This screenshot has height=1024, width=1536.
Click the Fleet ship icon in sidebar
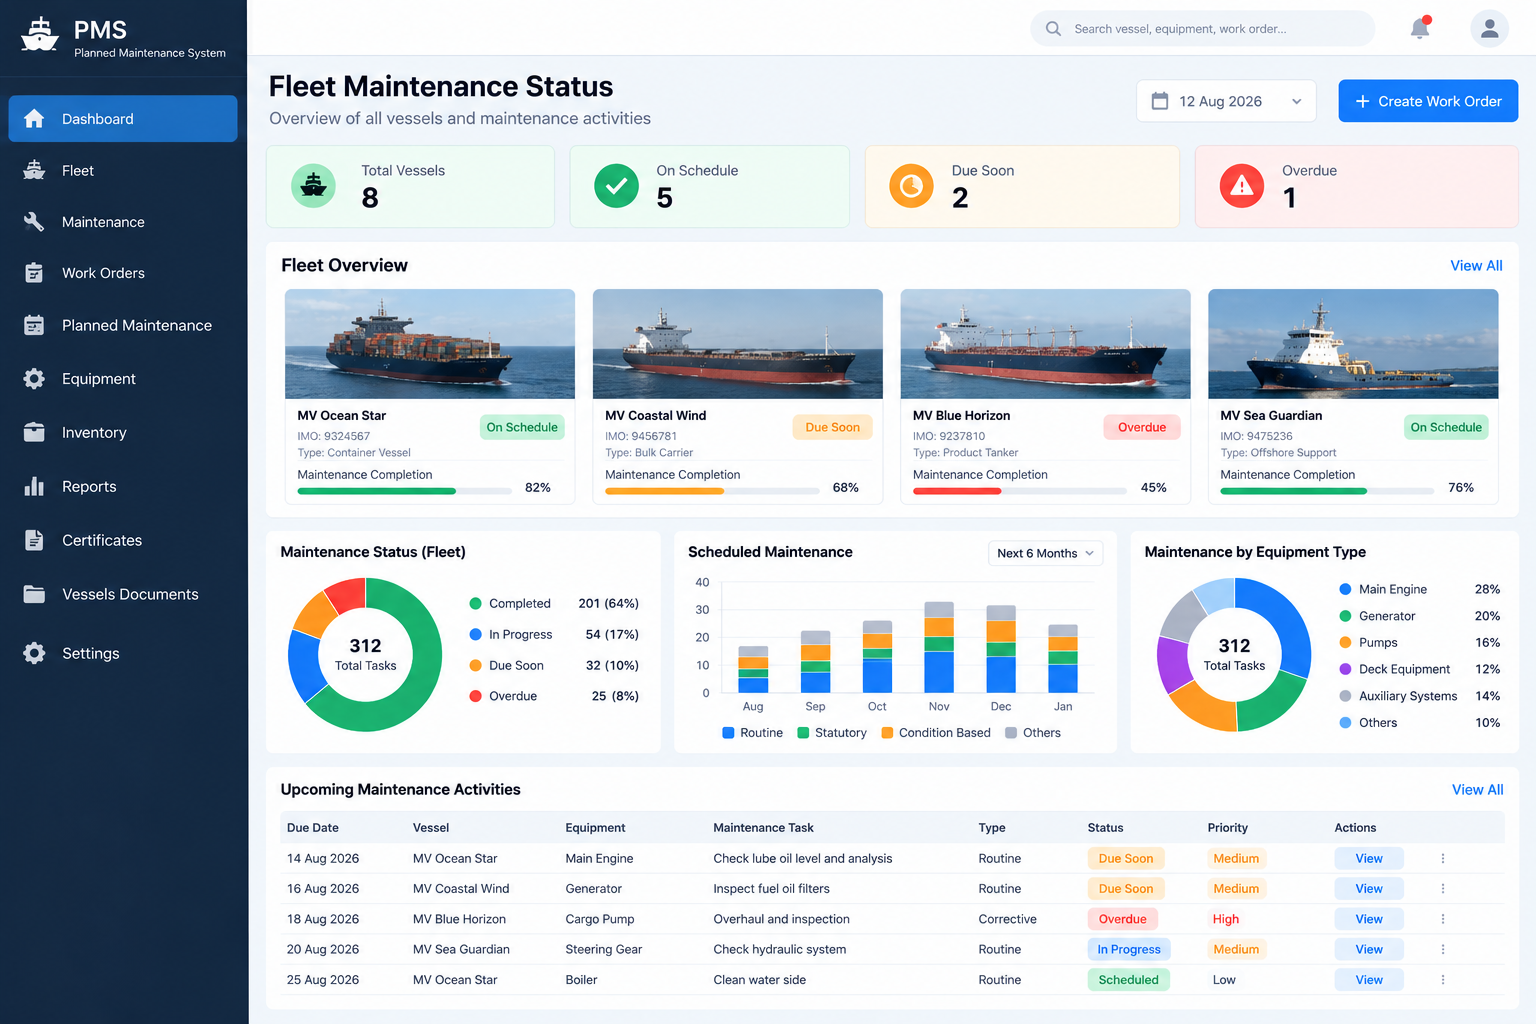click(x=34, y=170)
